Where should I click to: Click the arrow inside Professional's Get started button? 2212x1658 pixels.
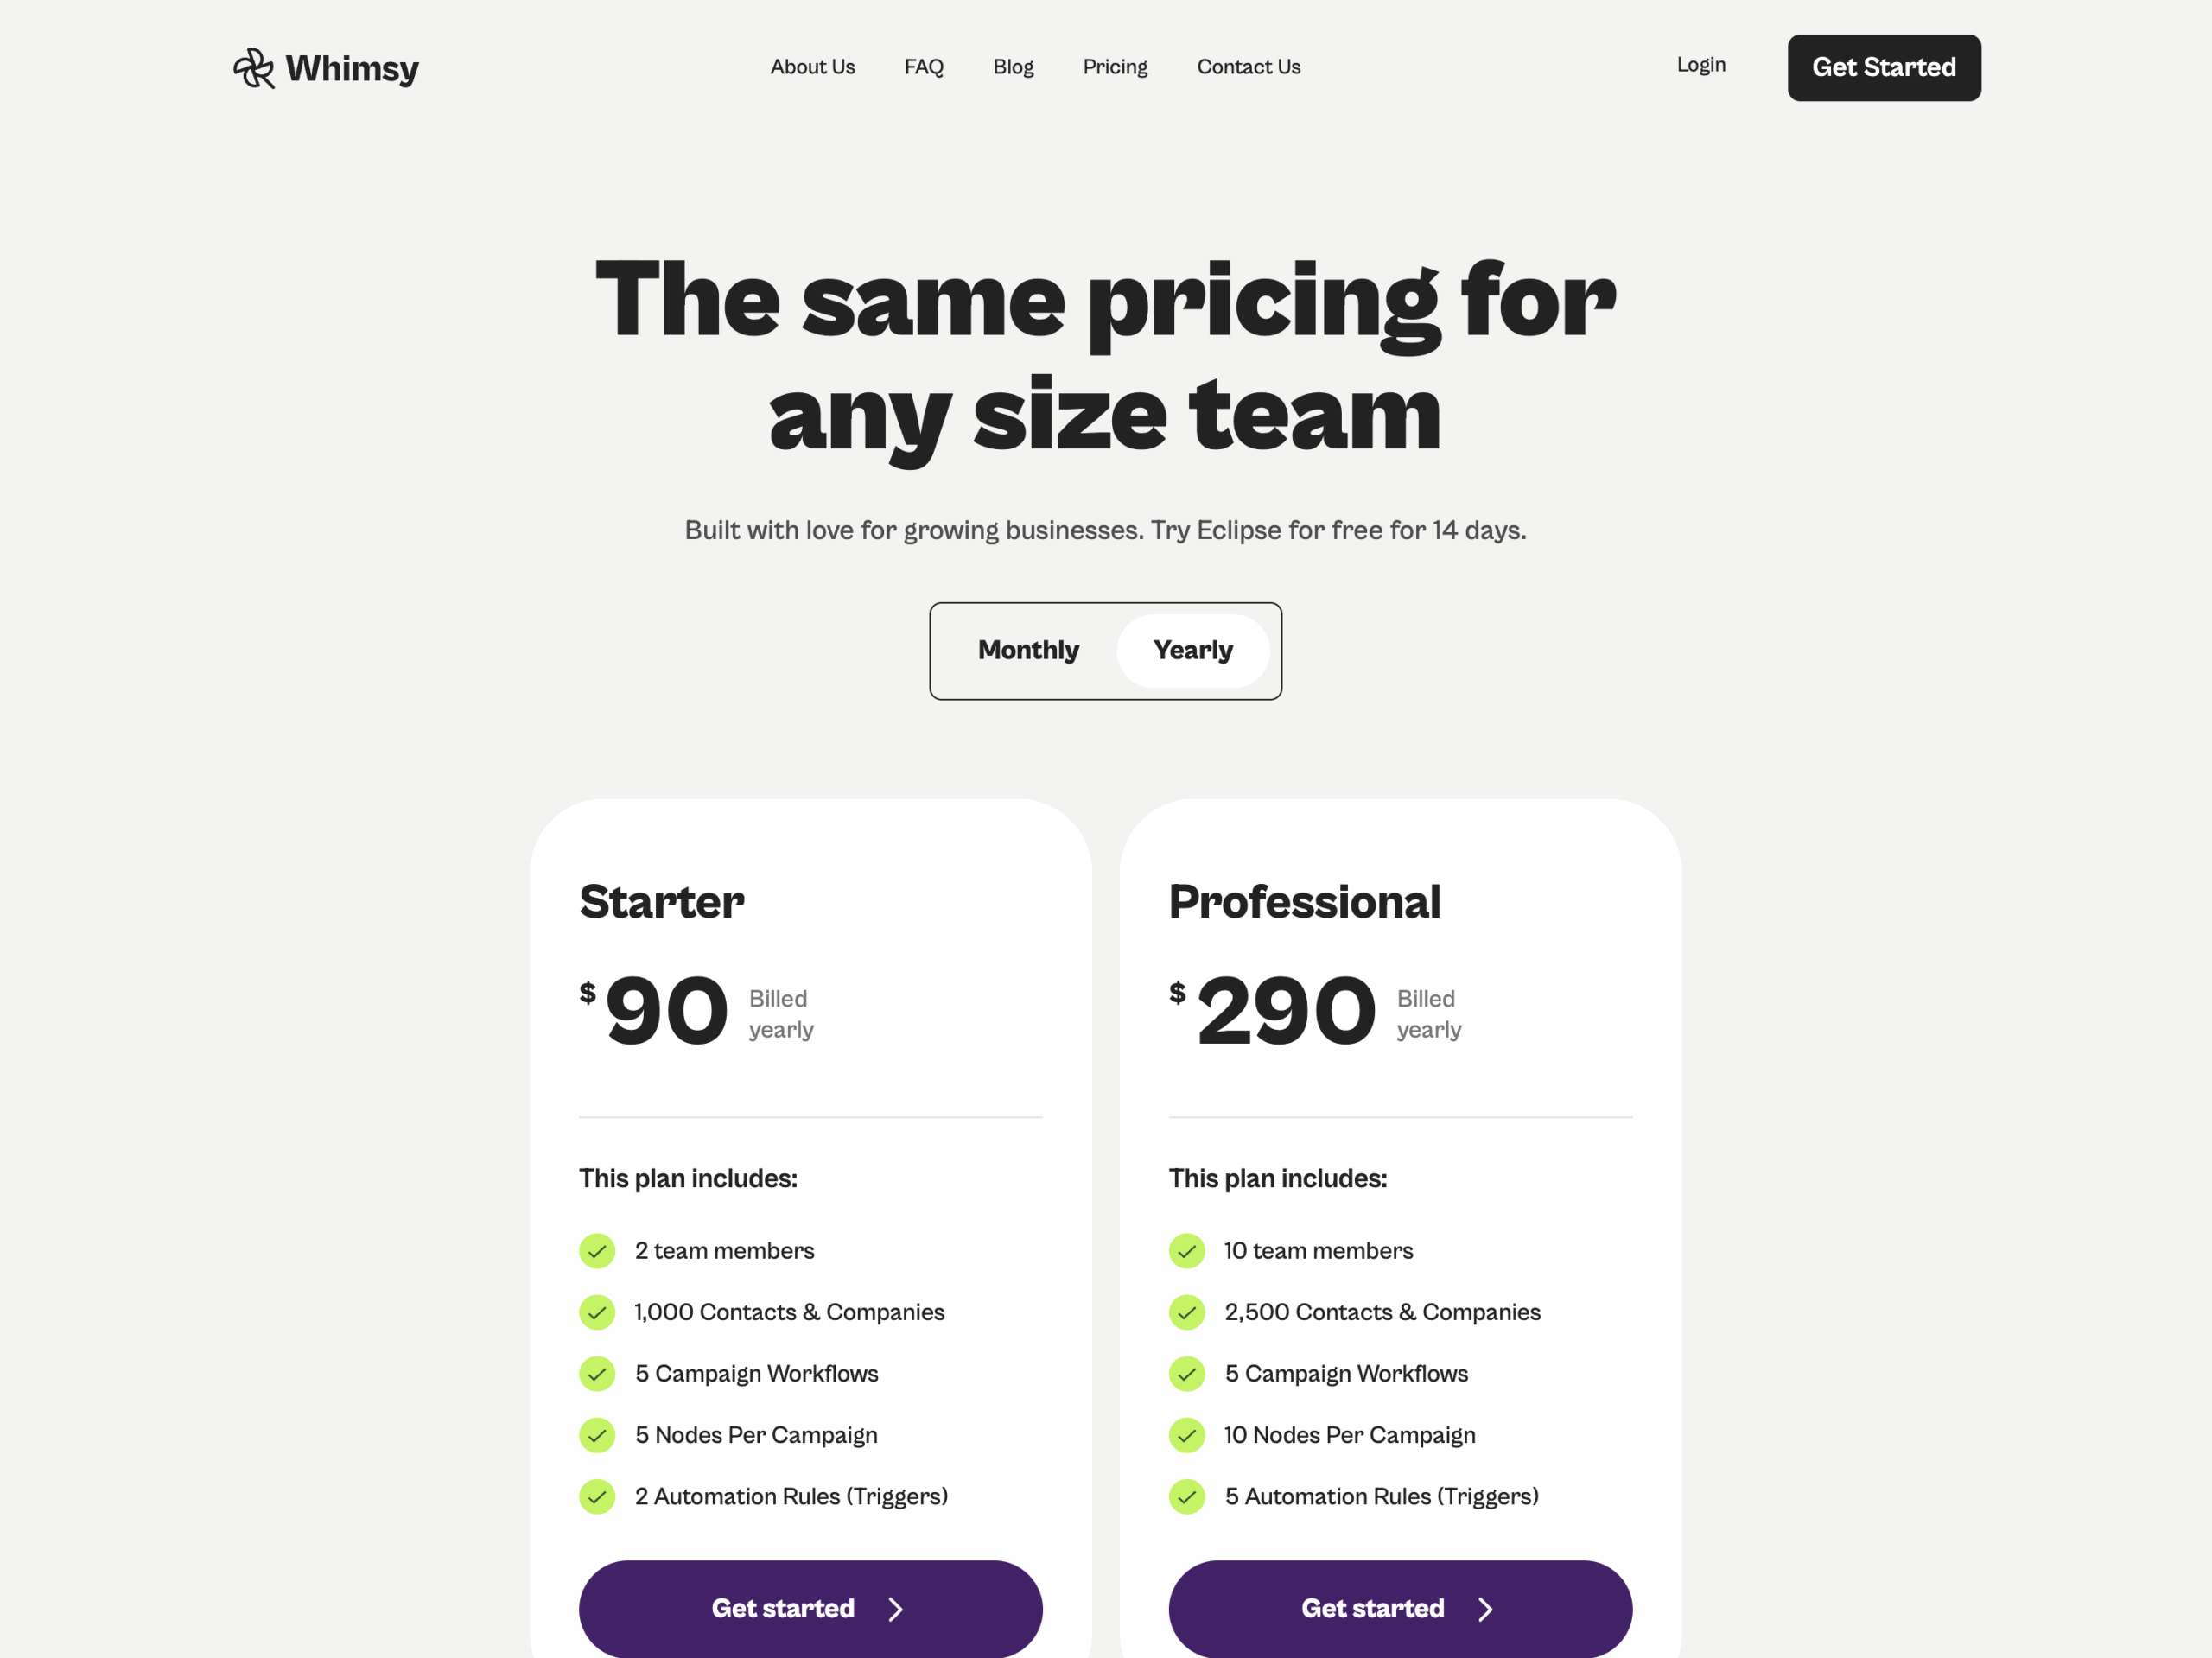click(x=1485, y=1608)
